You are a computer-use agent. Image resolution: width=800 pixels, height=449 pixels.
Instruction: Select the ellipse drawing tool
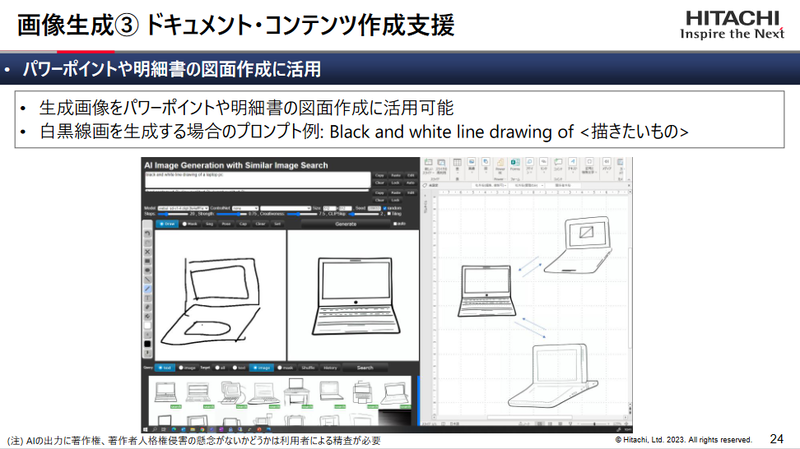[147, 270]
